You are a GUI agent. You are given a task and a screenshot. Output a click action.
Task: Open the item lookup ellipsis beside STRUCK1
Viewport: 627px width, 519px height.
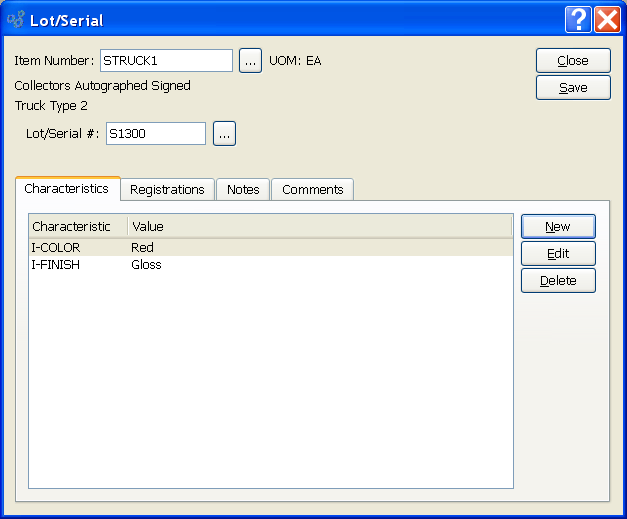pos(250,61)
